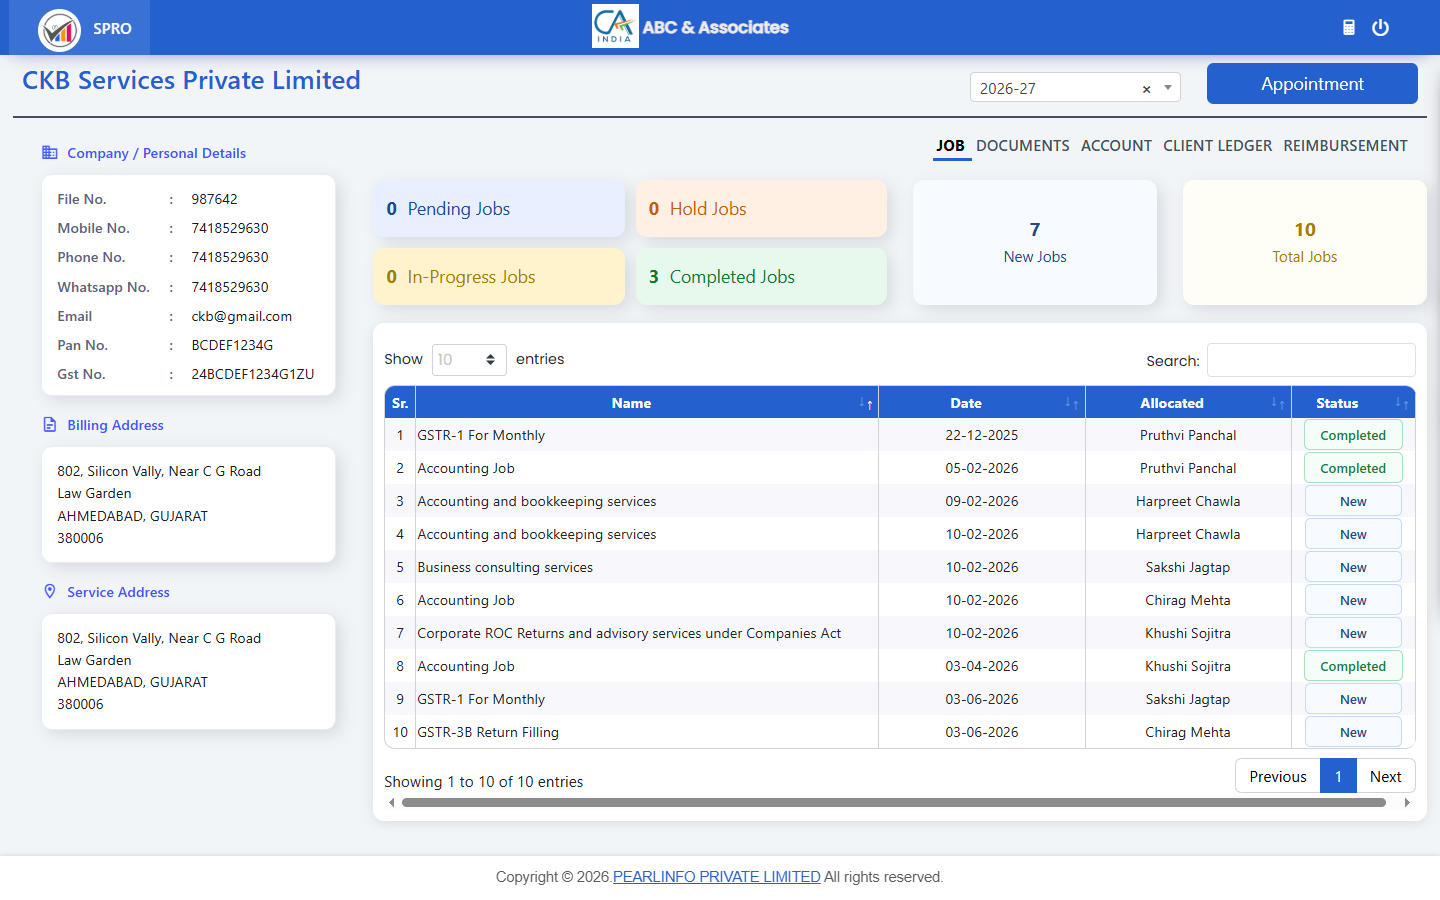Click 'Sakshi Jagtap' in row 9
The height and width of the screenshot is (900, 1440).
pyautogui.click(x=1188, y=699)
